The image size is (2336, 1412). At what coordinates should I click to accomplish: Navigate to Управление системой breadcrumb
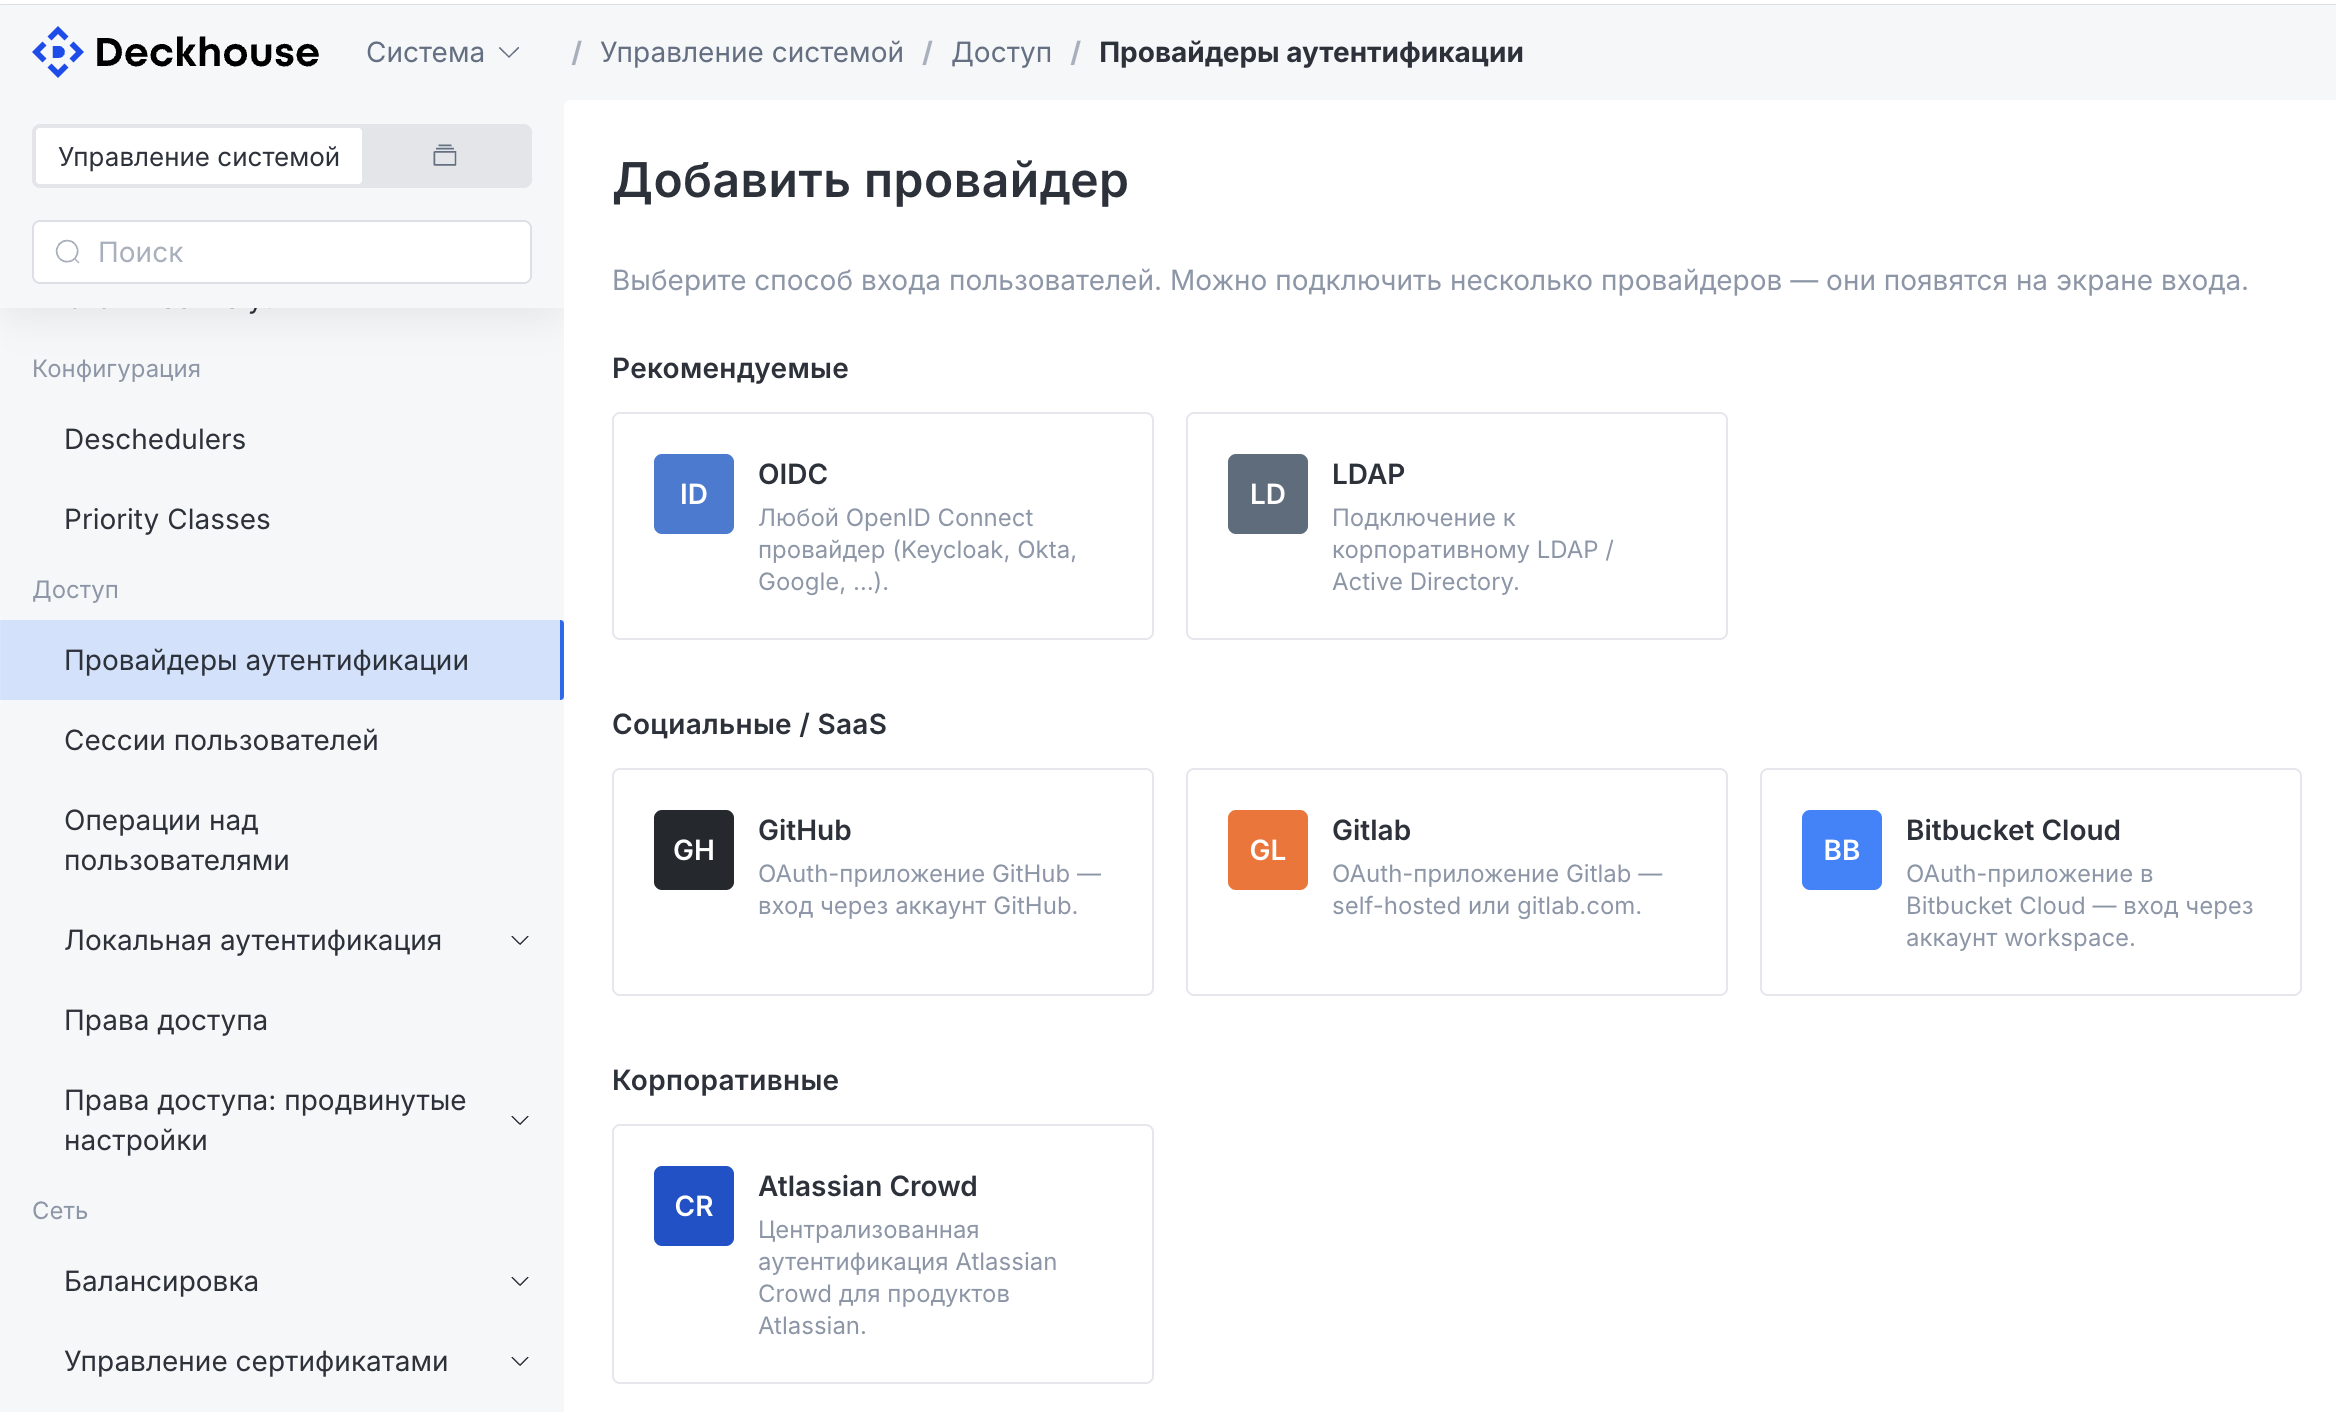tap(751, 52)
